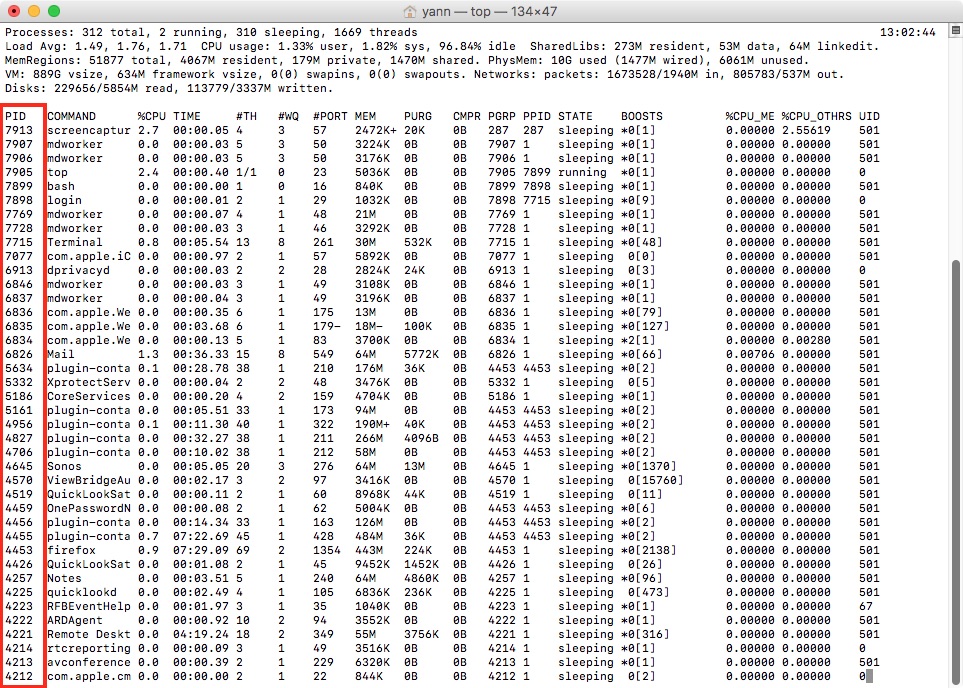Click the terminal cursor block at bottom
This screenshot has width=963, height=688.
pyautogui.click(x=869, y=677)
